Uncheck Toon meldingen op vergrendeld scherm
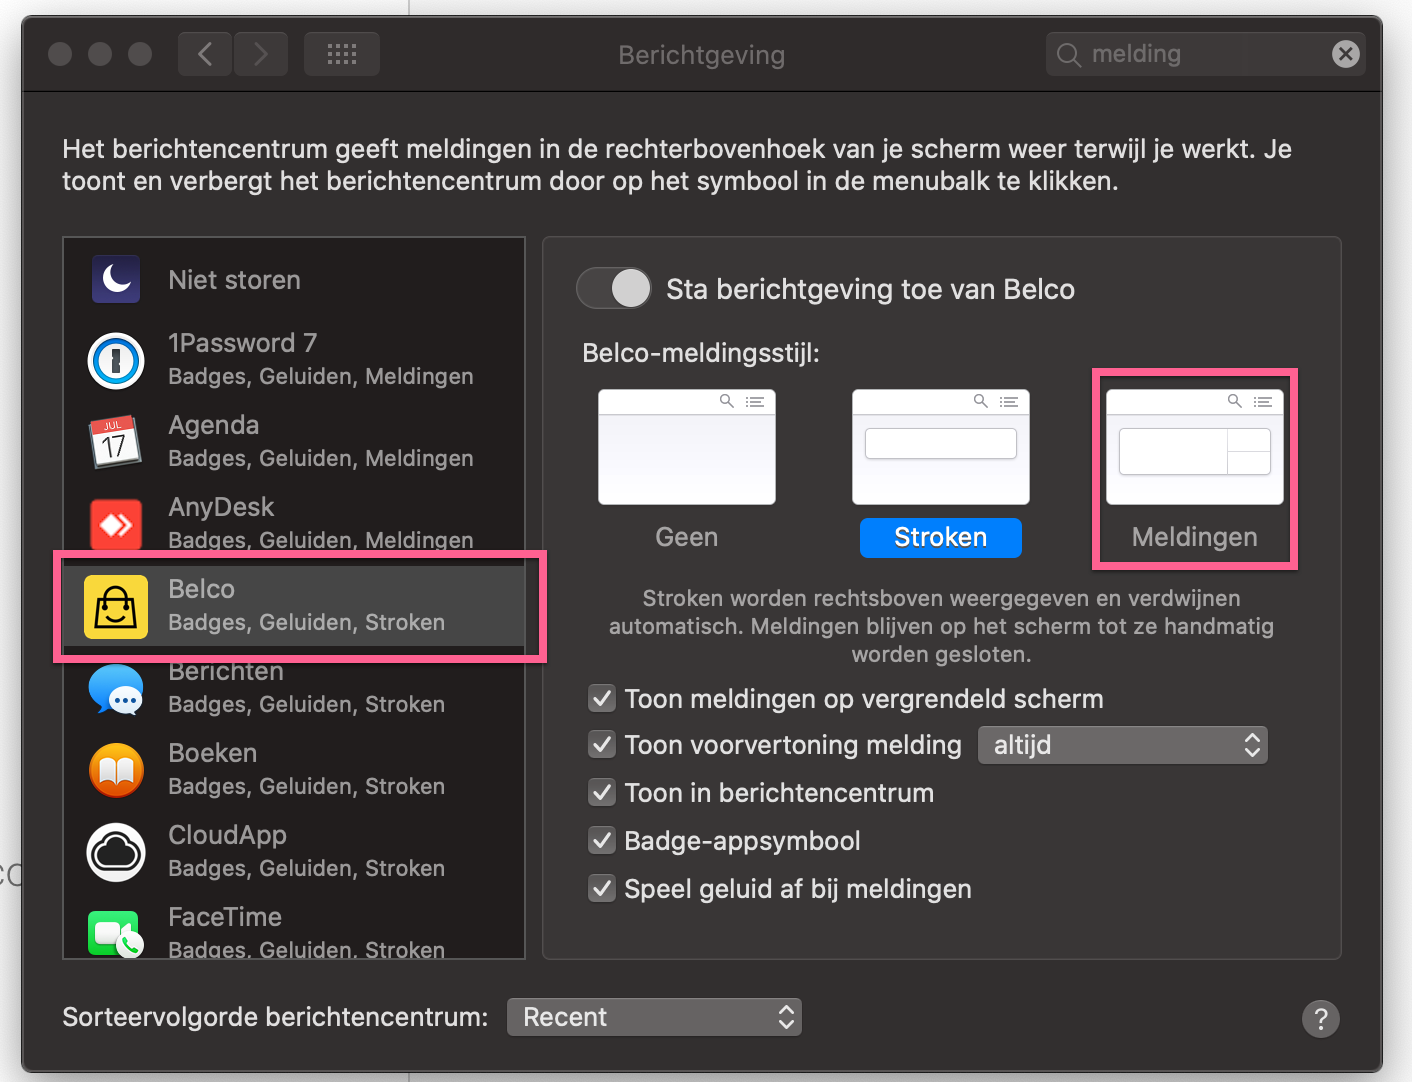The image size is (1412, 1082). [x=602, y=698]
